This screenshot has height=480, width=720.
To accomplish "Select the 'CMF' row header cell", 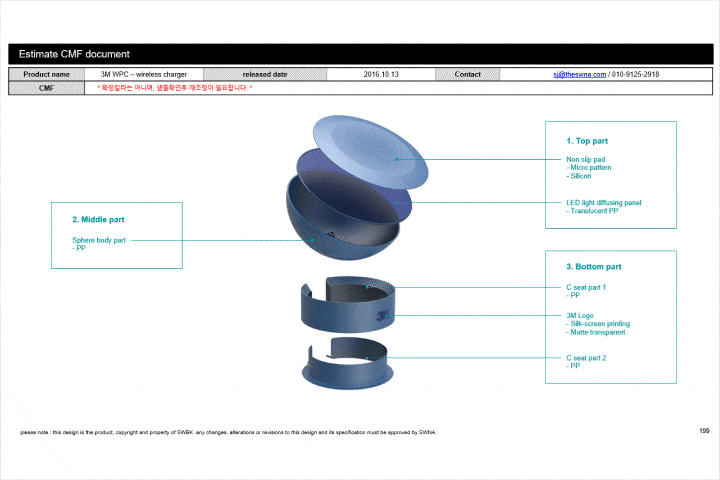I will [x=46, y=88].
